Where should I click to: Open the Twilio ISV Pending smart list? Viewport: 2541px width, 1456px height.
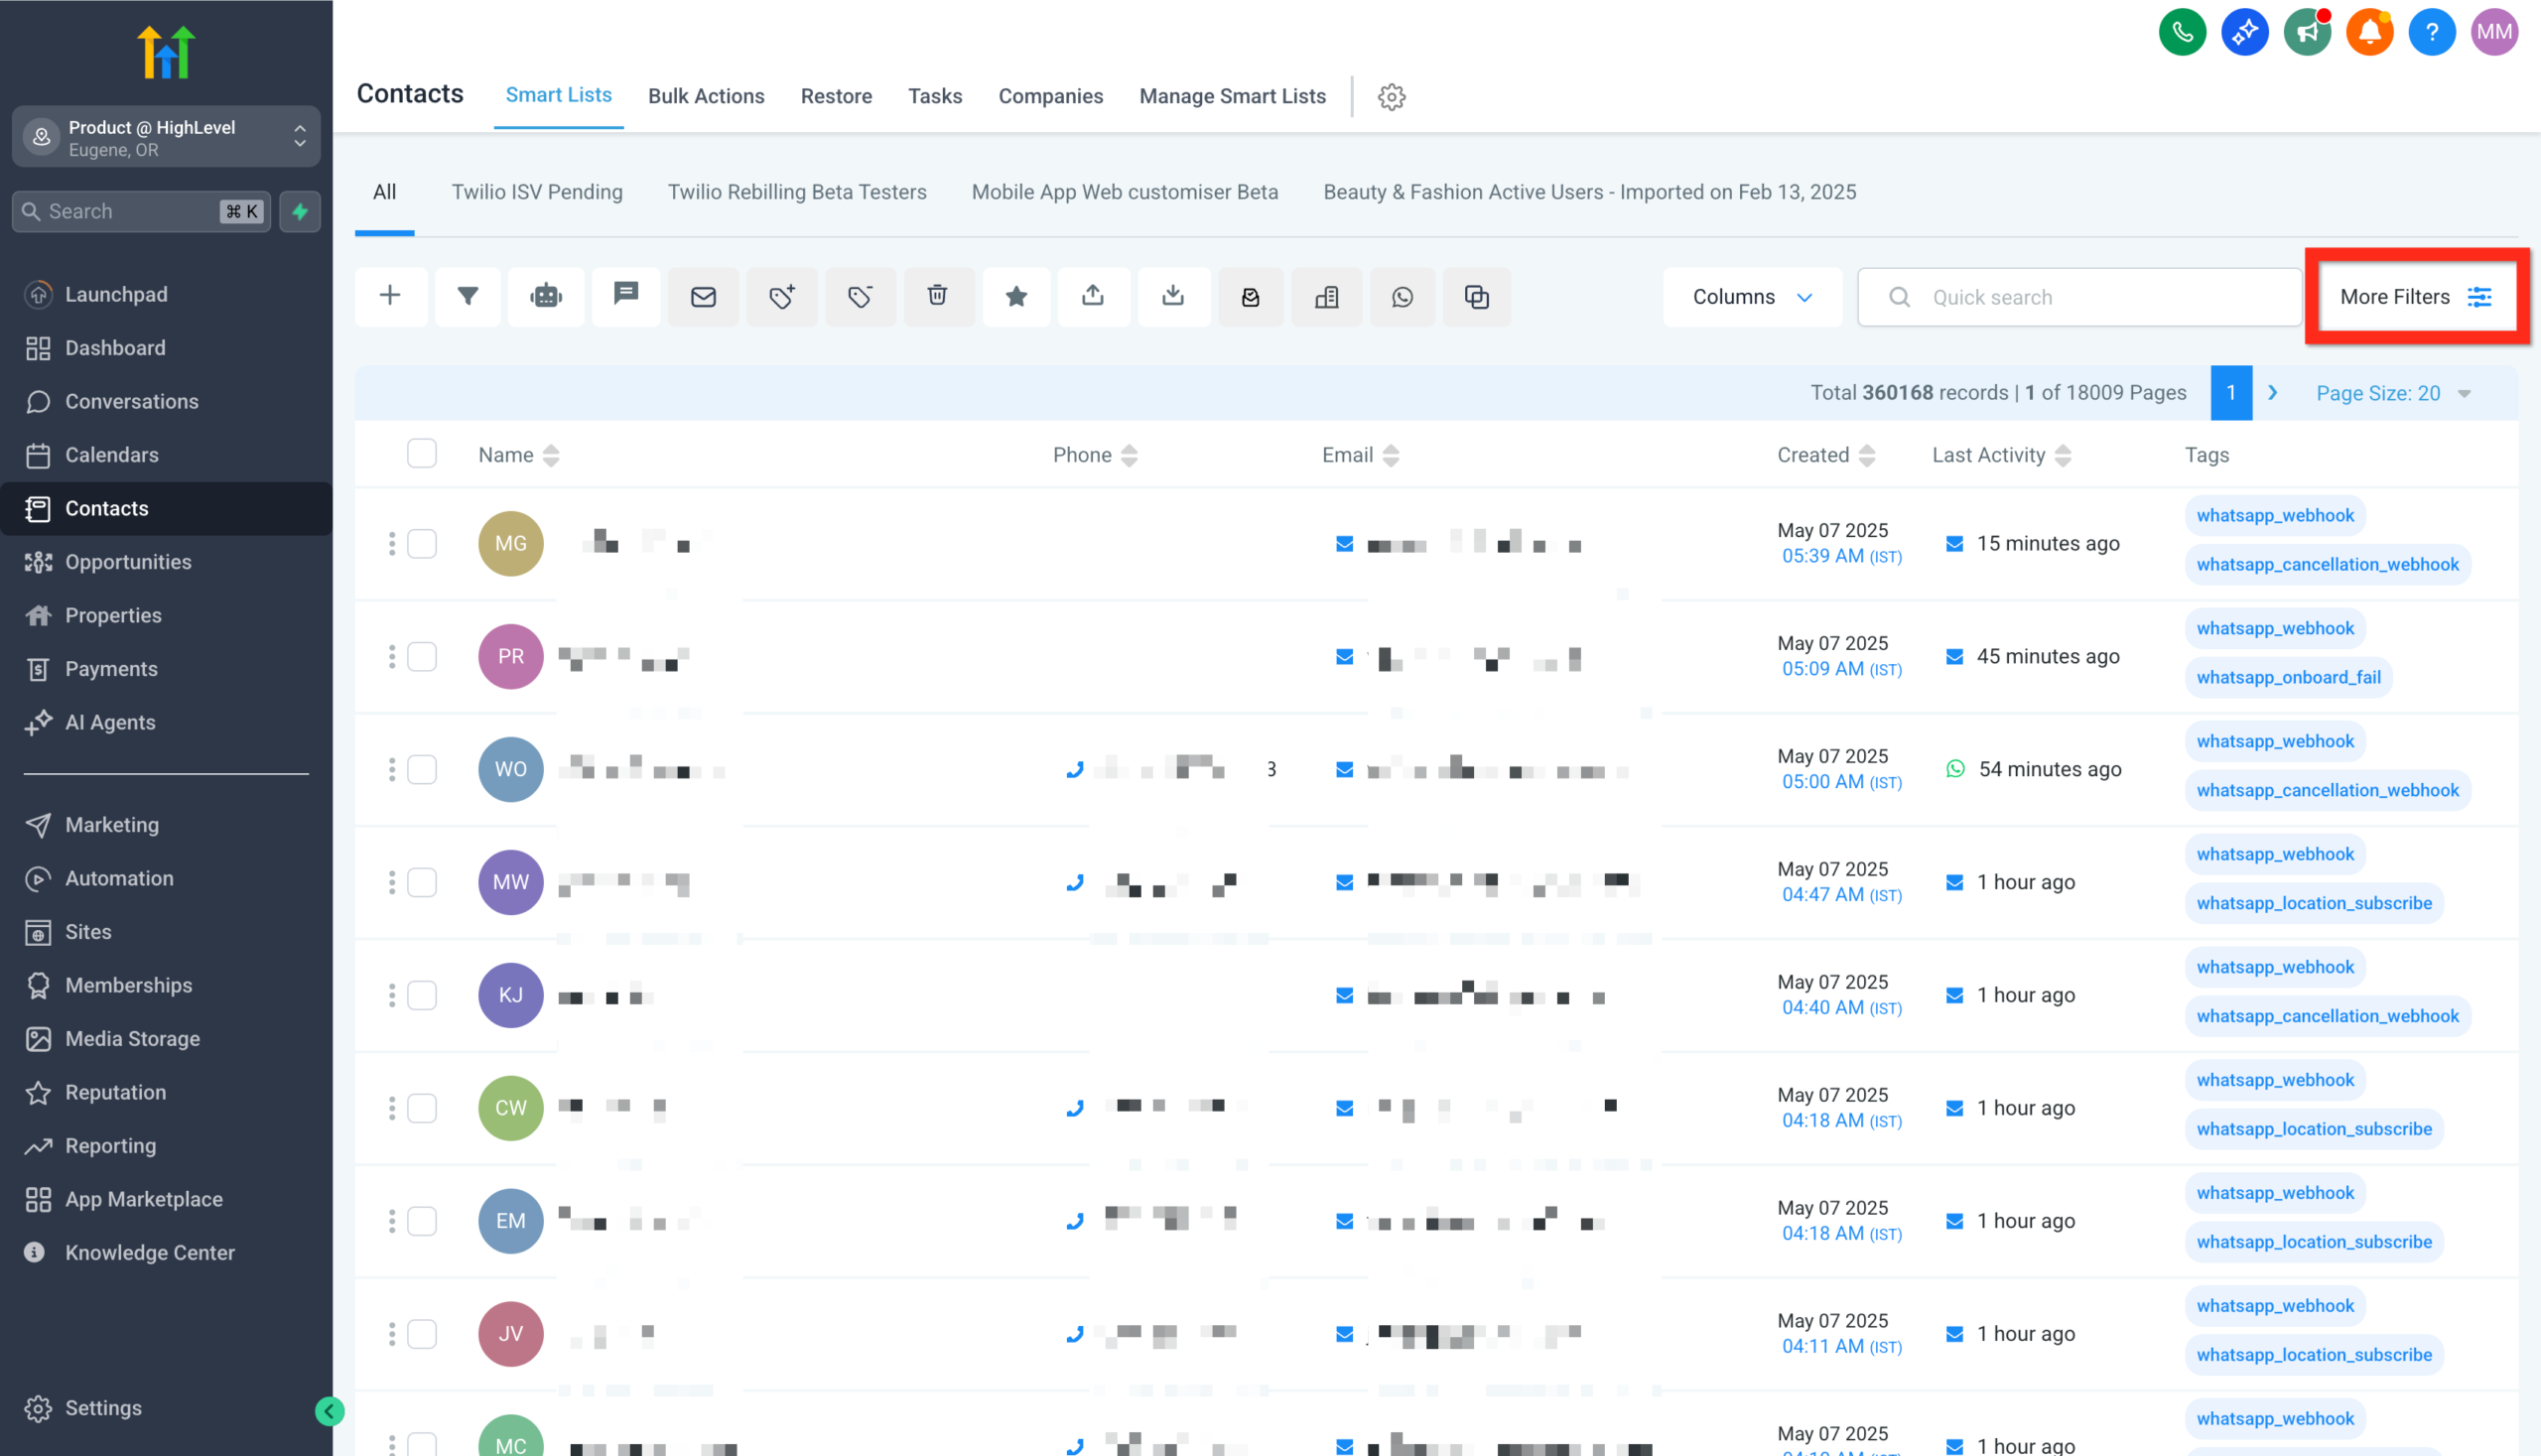coord(536,191)
